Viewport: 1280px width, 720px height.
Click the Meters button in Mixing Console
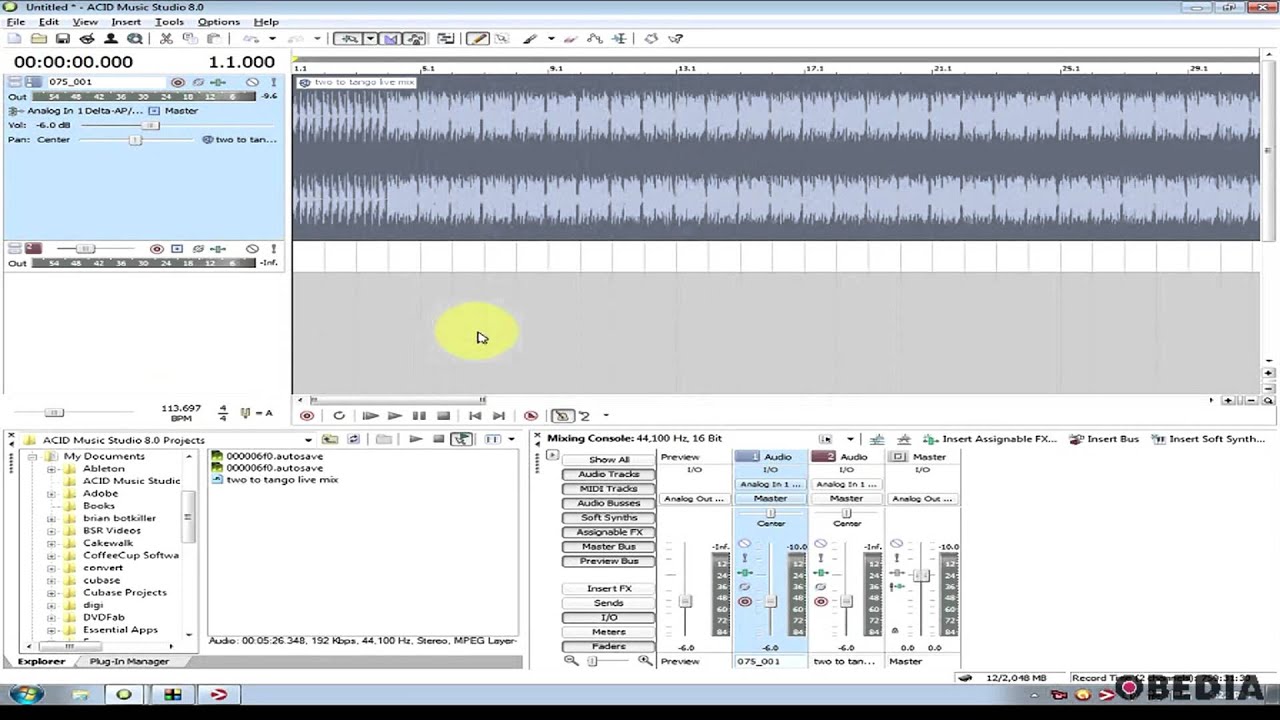[x=608, y=632]
